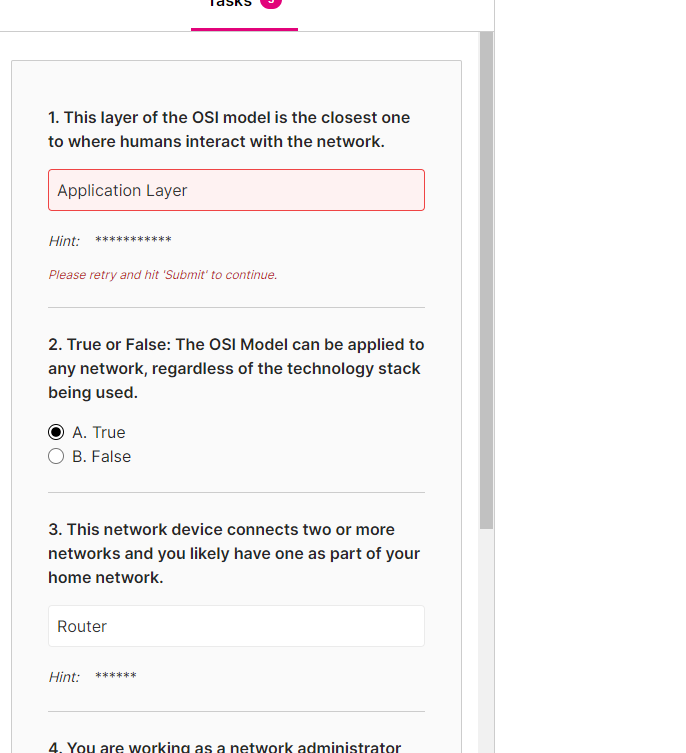
Task: Click the masked hint under Router field
Action: click(116, 677)
